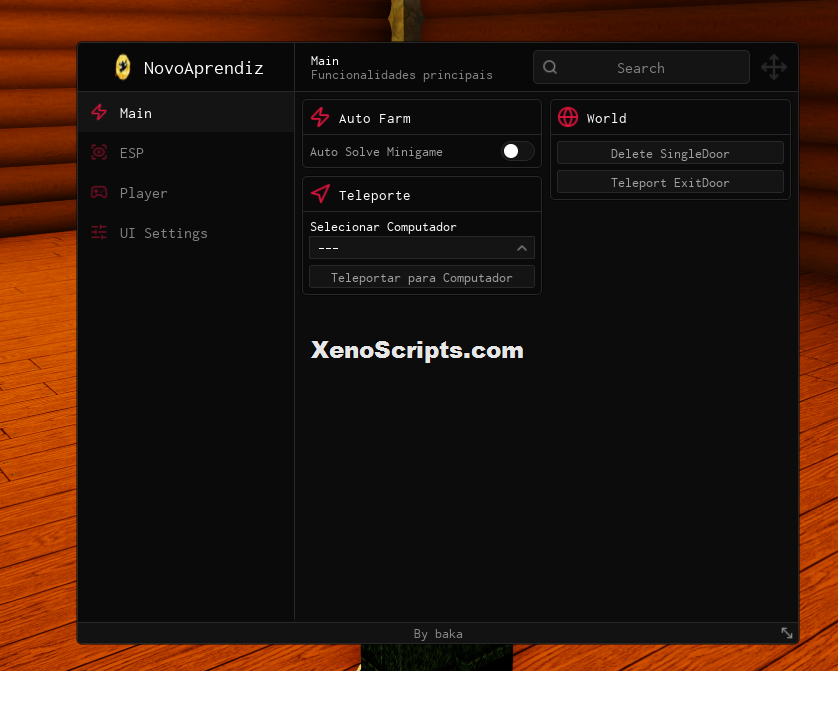This screenshot has height=701, width=838.
Task: Click the resize corner icon in footer
Action: 787,633
